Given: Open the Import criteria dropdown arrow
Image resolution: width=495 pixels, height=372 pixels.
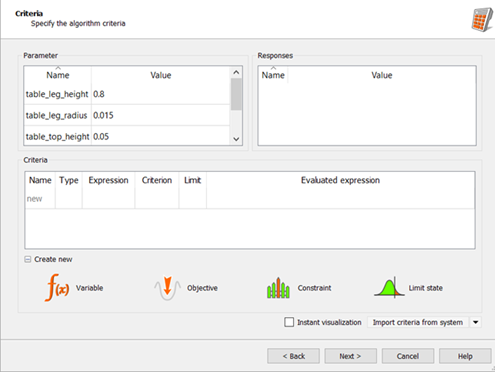Looking at the screenshot, I should tap(476, 322).
